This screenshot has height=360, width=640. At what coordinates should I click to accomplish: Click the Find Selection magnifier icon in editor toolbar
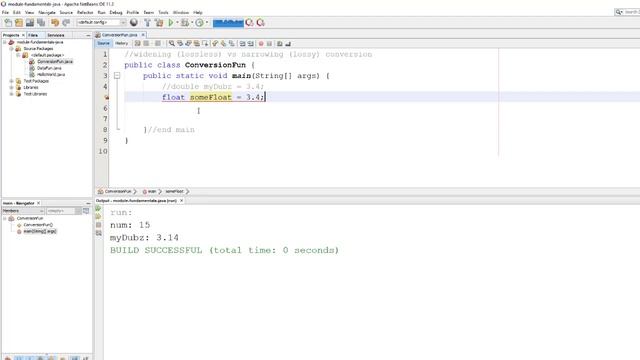tap(172, 43)
